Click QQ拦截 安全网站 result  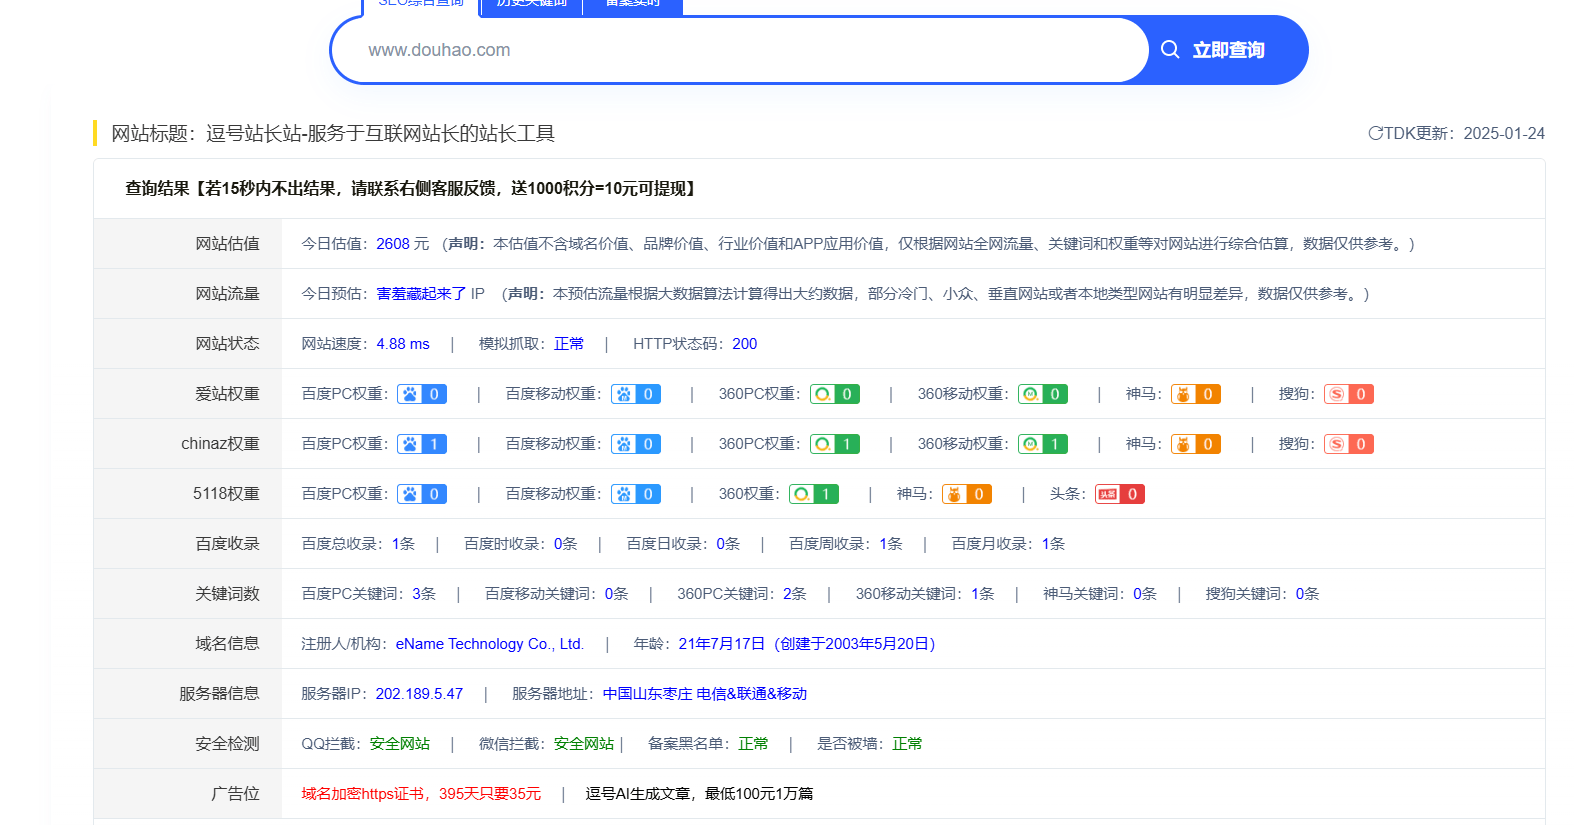pyautogui.click(x=400, y=744)
